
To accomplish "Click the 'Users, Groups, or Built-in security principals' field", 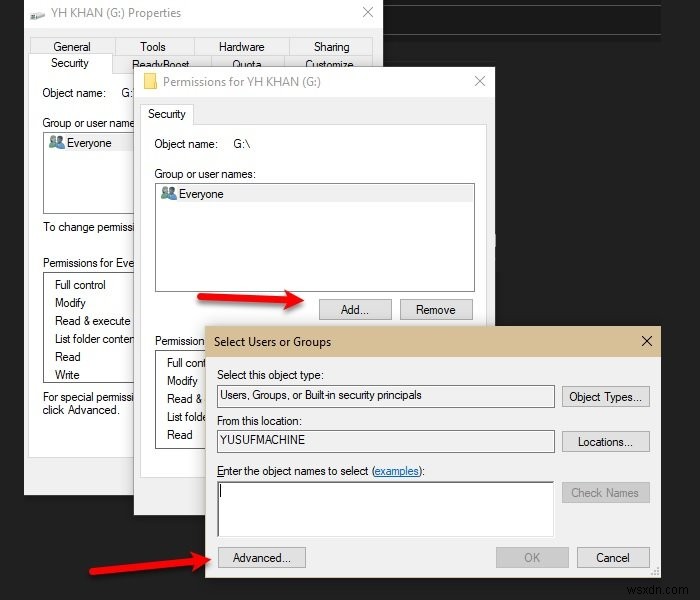I will click(386, 396).
